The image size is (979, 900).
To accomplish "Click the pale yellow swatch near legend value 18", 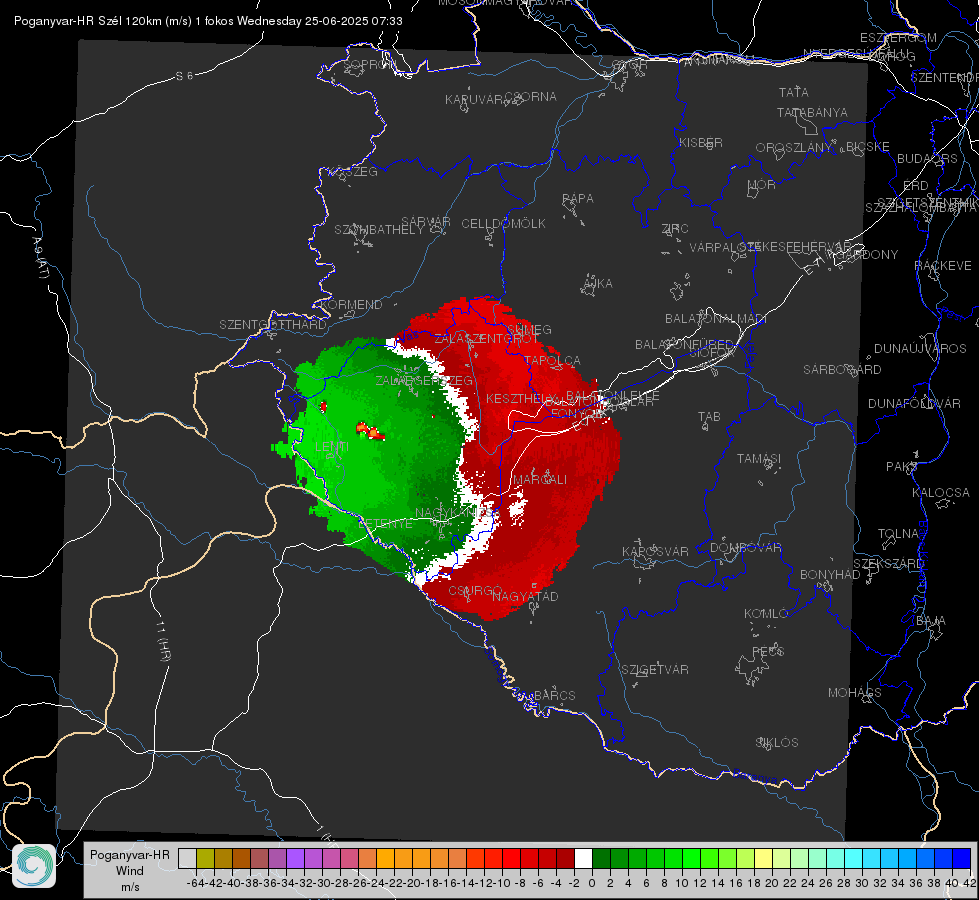I will pos(764,858).
